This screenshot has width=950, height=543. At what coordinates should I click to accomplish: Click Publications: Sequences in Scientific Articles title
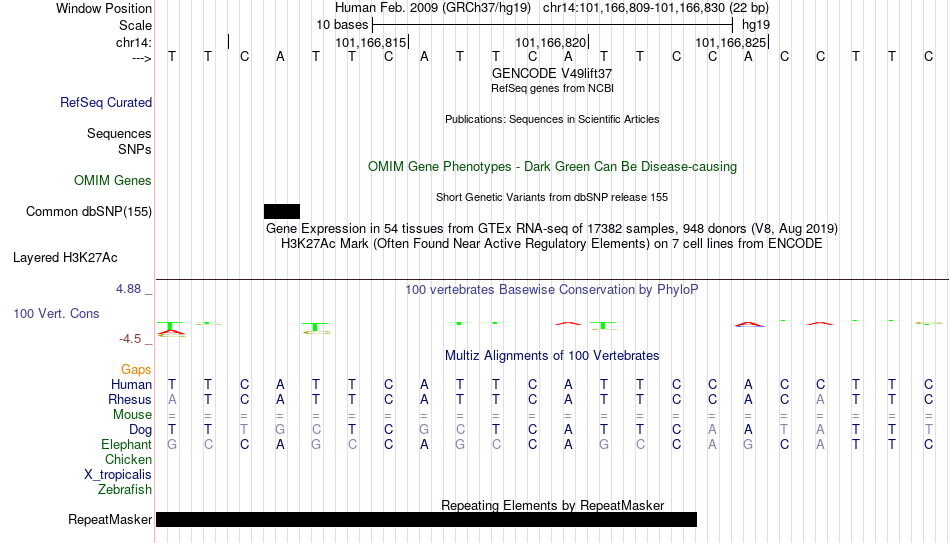tap(552, 119)
